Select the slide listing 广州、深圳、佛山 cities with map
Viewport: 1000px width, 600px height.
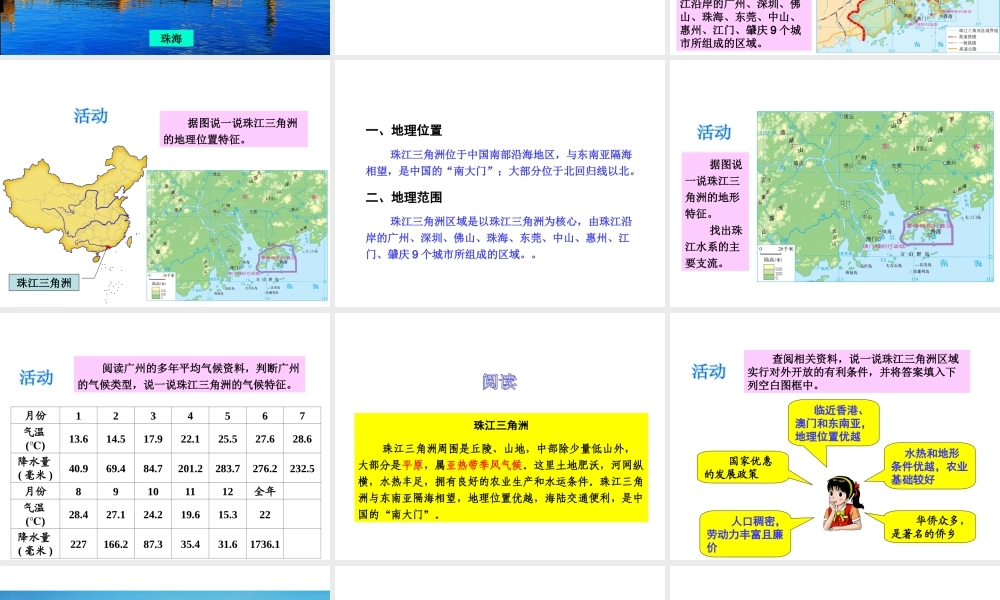point(835,27)
